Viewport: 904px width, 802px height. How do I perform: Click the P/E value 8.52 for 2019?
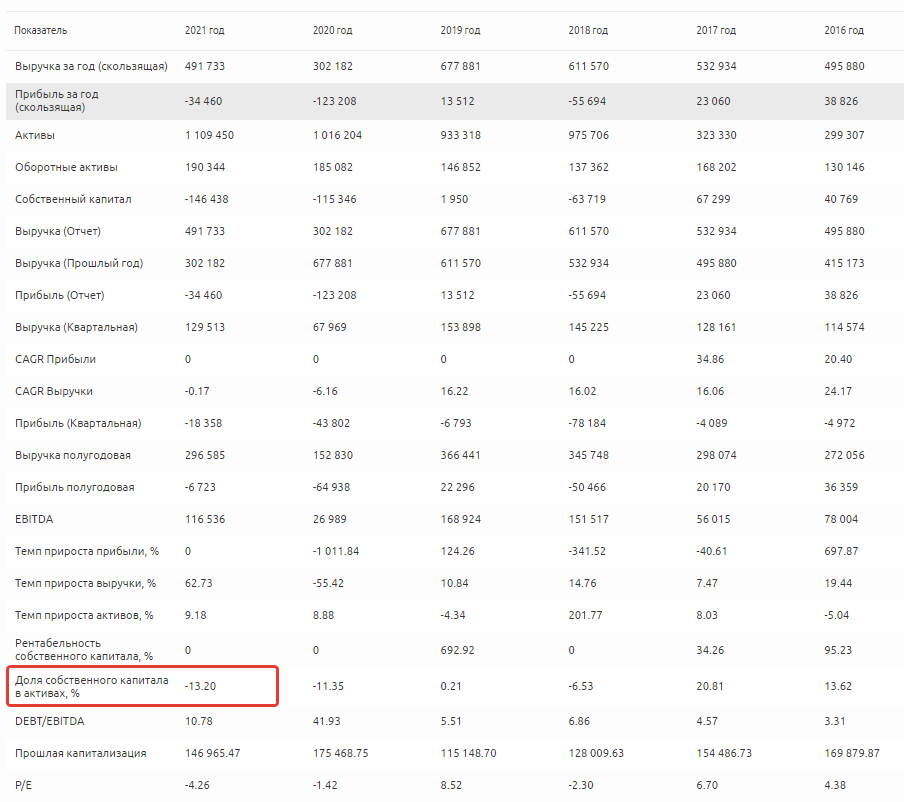[454, 784]
